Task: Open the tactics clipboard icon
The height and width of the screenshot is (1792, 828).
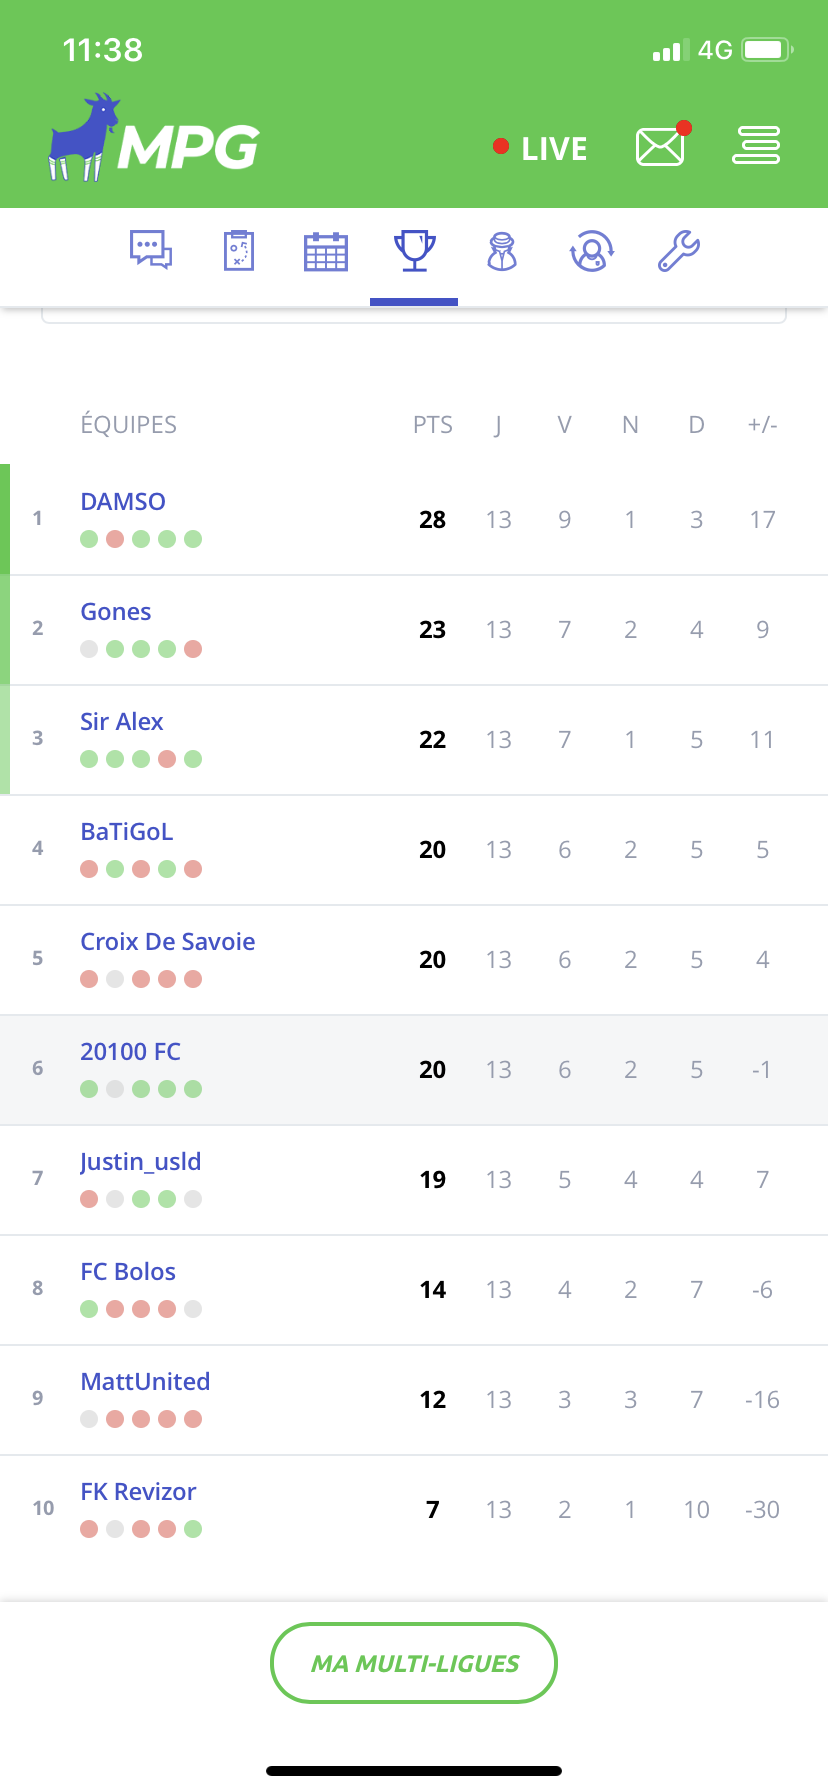Action: coord(239,250)
